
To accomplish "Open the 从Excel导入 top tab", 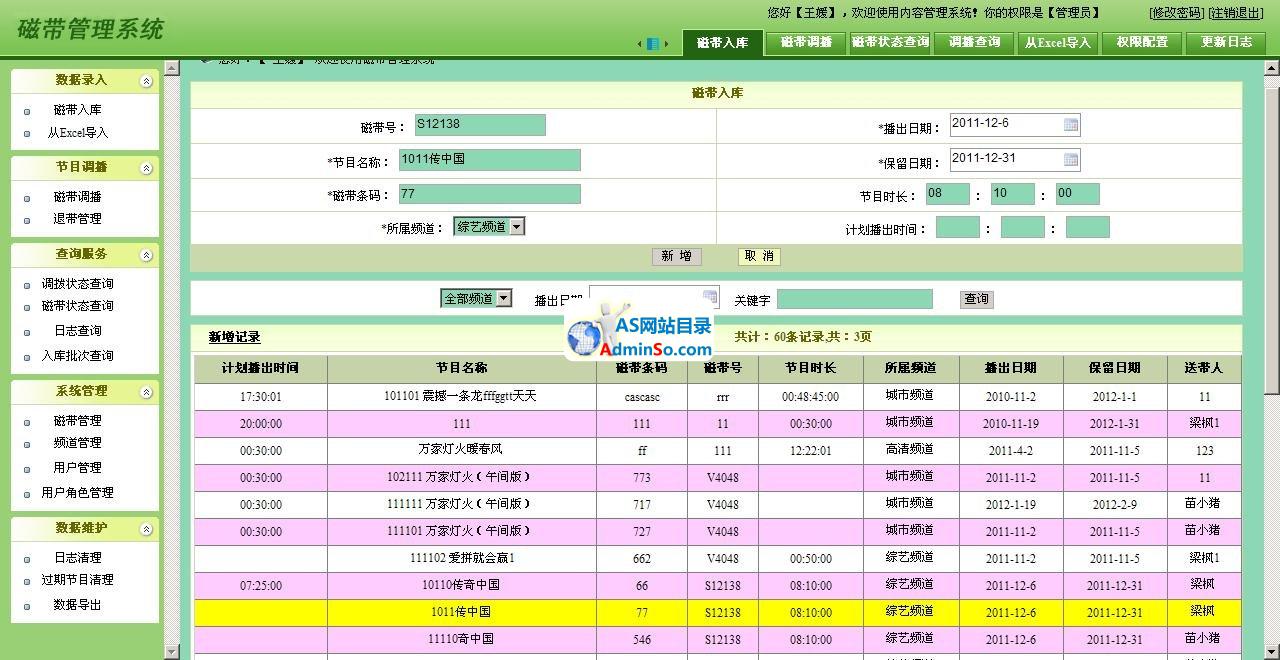I will click(x=1058, y=43).
